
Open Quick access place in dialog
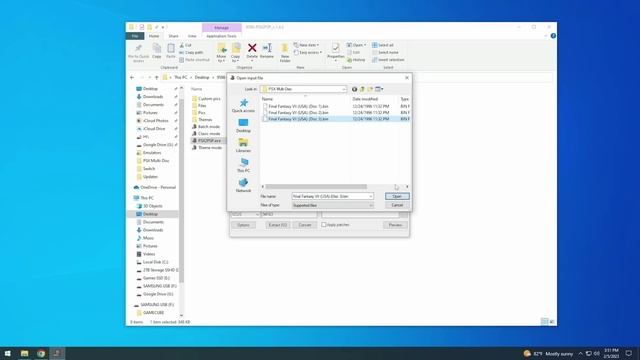243,105
